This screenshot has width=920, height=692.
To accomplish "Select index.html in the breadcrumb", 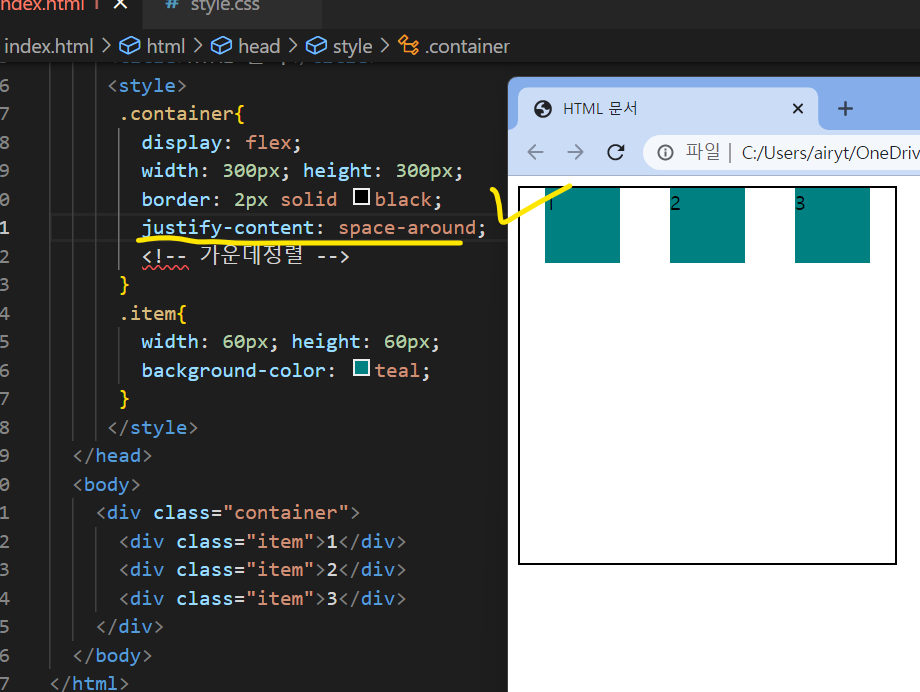I will point(49,46).
